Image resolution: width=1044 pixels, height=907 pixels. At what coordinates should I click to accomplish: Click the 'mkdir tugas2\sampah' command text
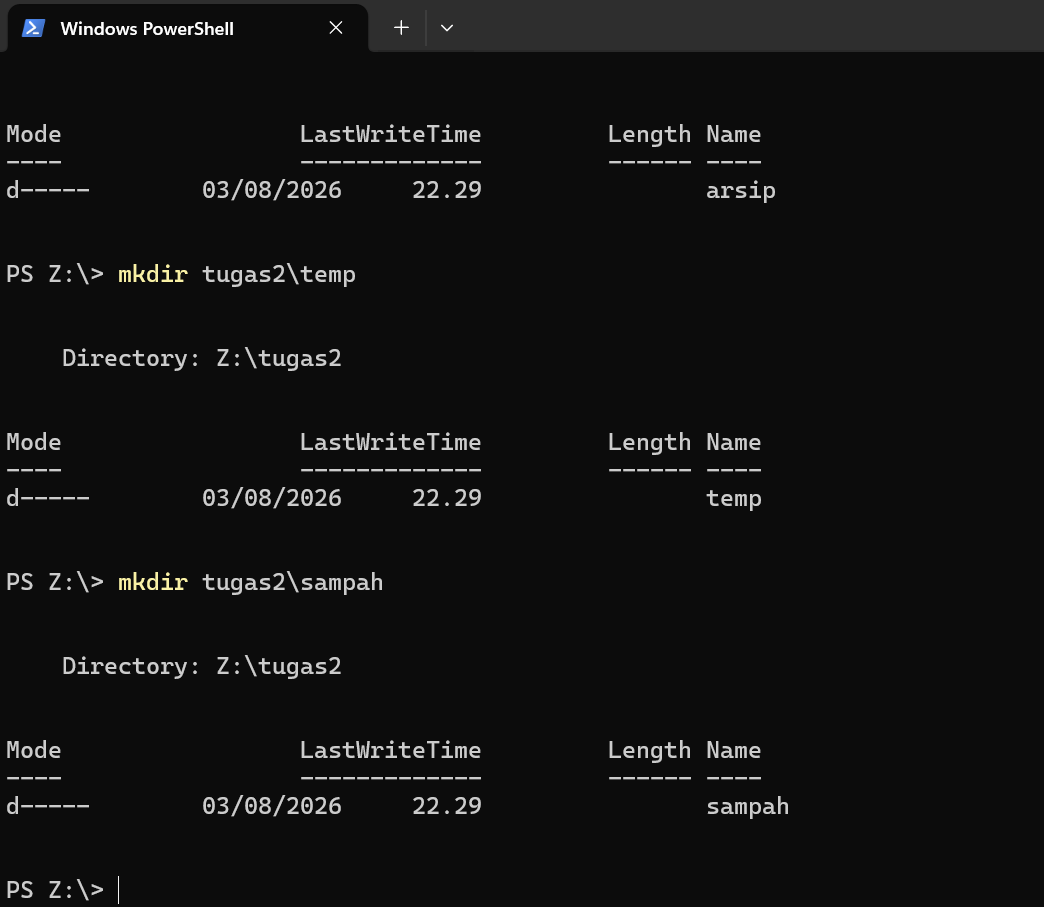tap(250, 582)
